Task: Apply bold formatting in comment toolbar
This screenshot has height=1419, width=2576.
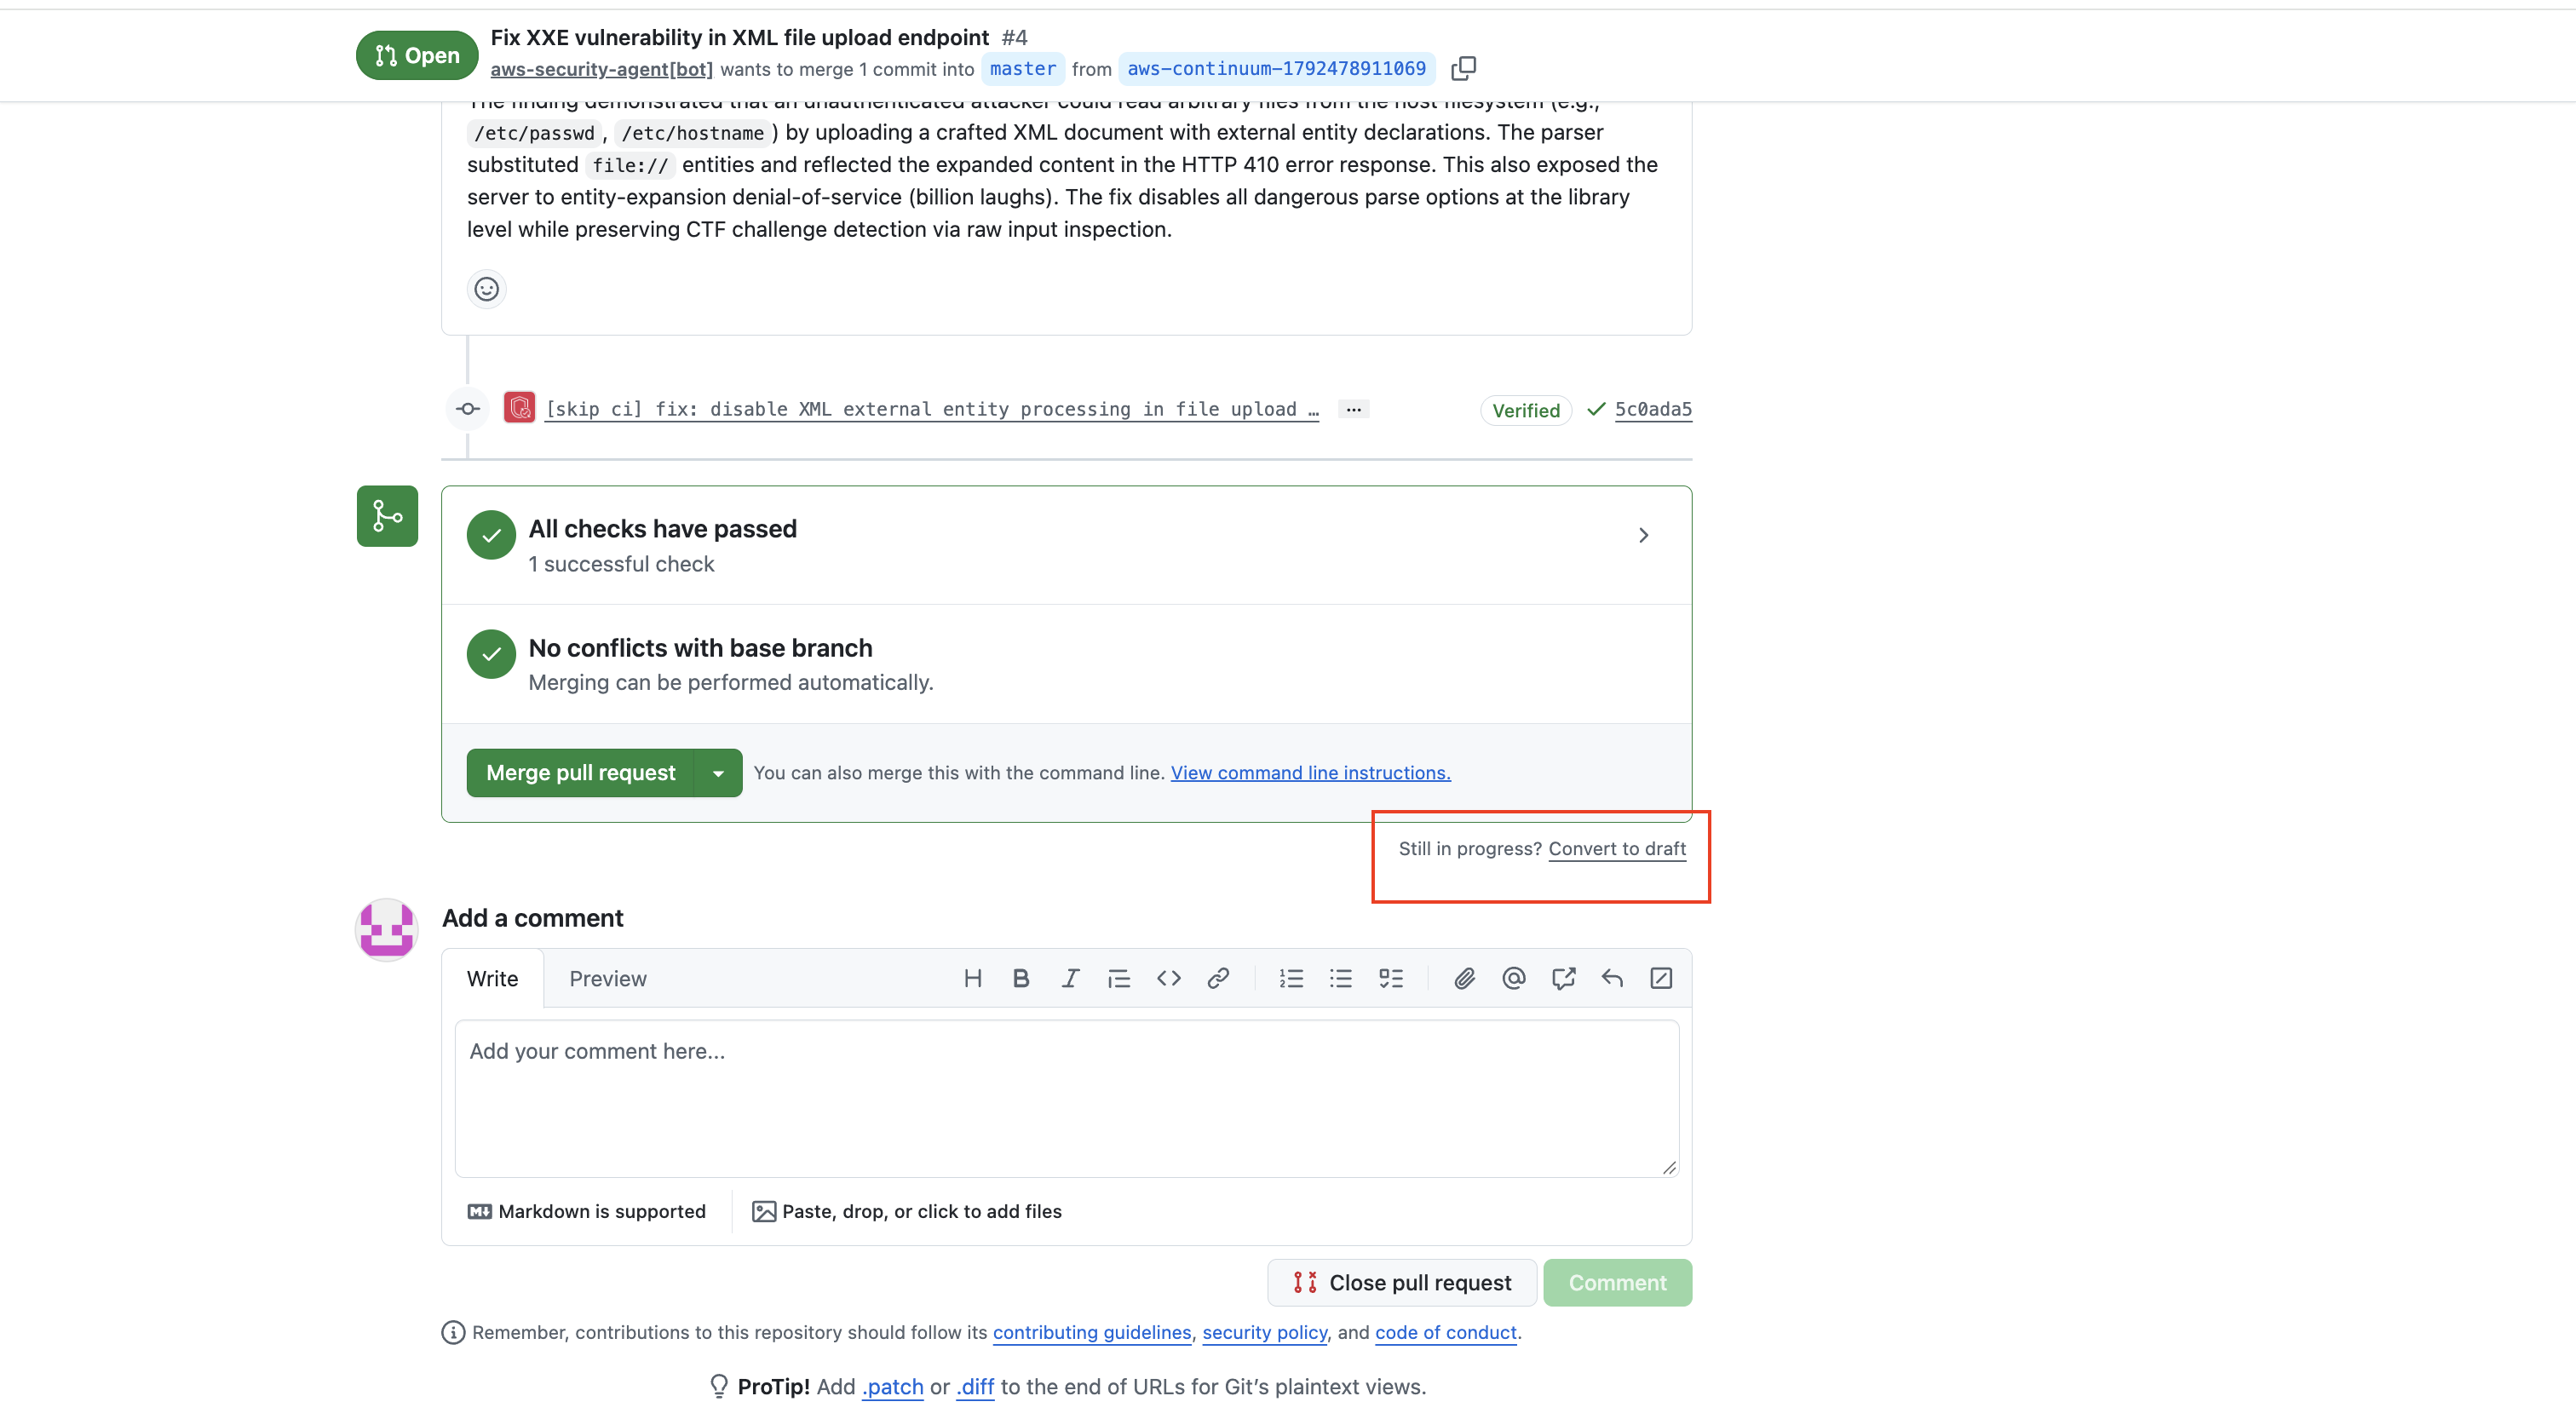Action: (x=1021, y=978)
